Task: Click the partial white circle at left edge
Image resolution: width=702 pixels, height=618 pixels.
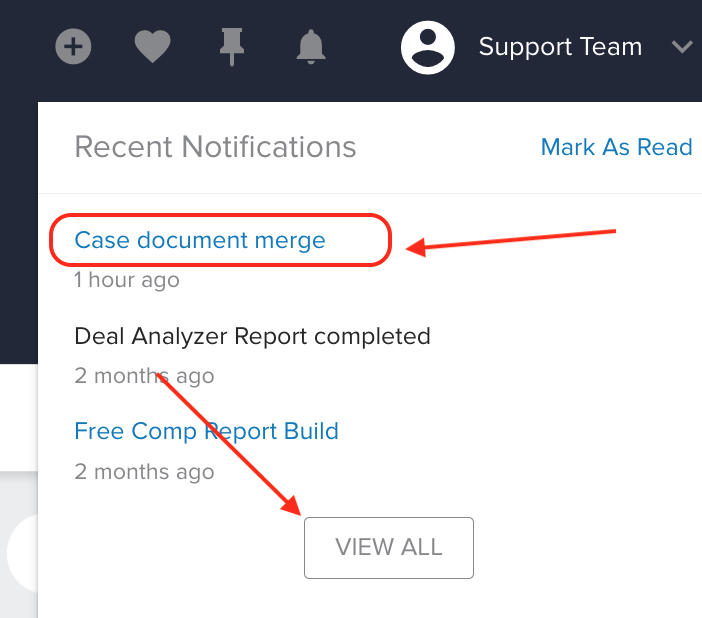Action: click(x=22, y=553)
